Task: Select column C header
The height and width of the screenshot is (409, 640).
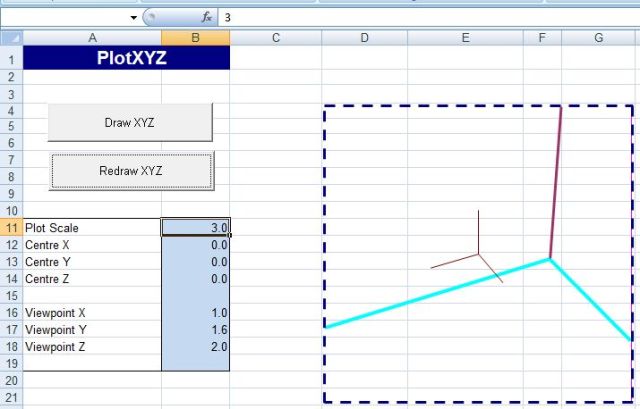Action: (275, 38)
